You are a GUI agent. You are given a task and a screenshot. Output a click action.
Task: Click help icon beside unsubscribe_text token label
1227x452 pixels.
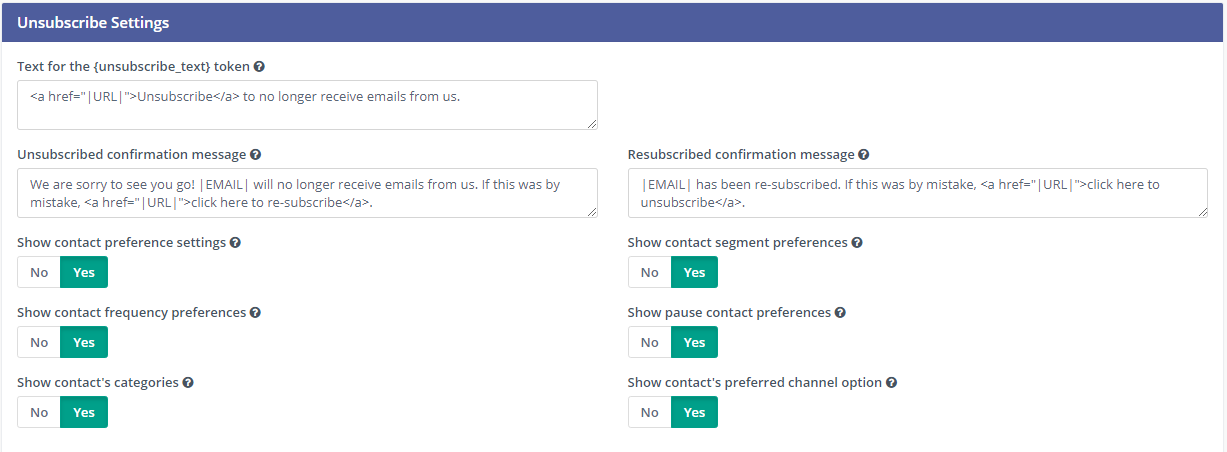coord(259,67)
